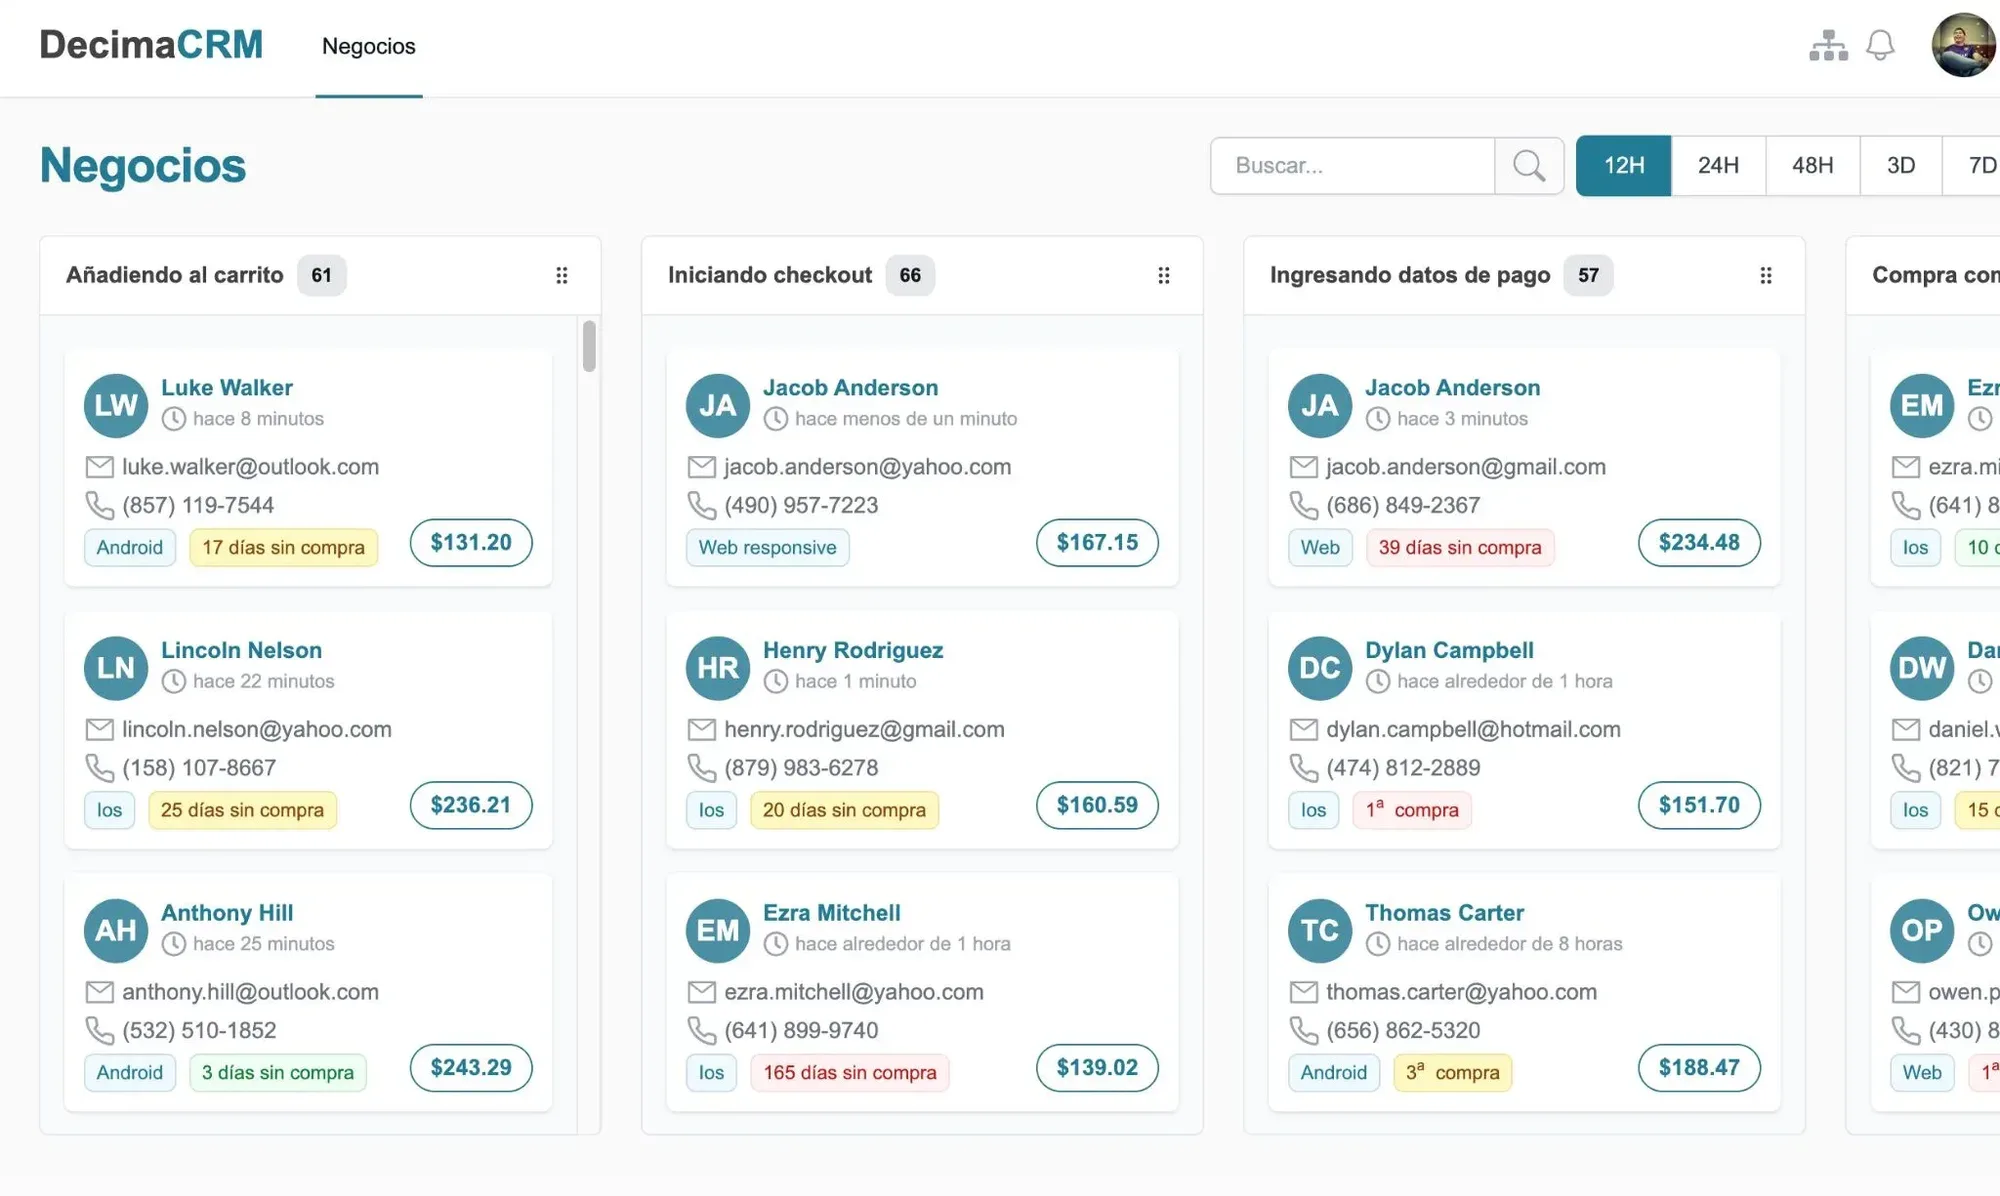The image size is (2000, 1196).
Task: Click the phone icon beside (158) 107-8667
Action: click(99, 768)
